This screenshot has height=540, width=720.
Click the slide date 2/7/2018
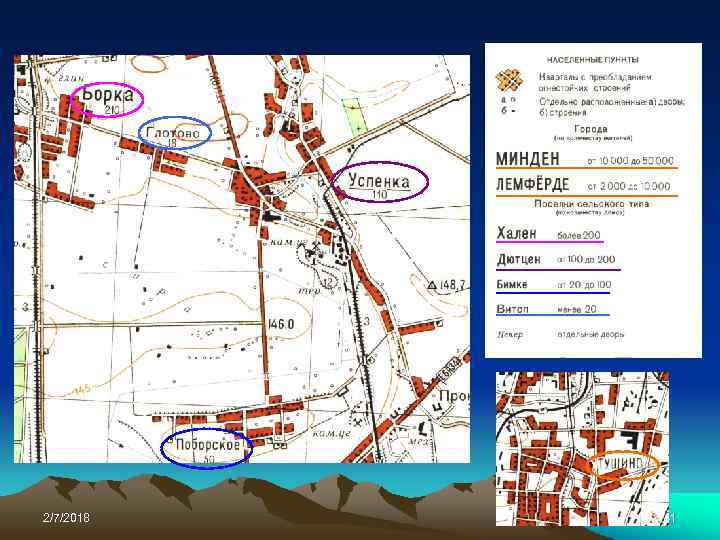pos(67,518)
